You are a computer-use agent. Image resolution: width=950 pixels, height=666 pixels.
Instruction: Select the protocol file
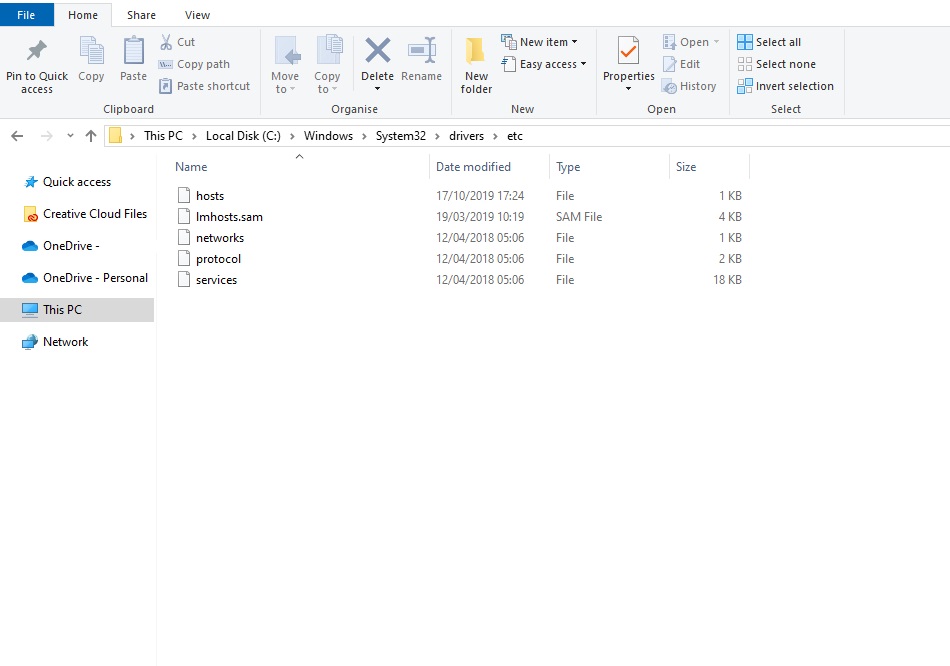coord(218,259)
